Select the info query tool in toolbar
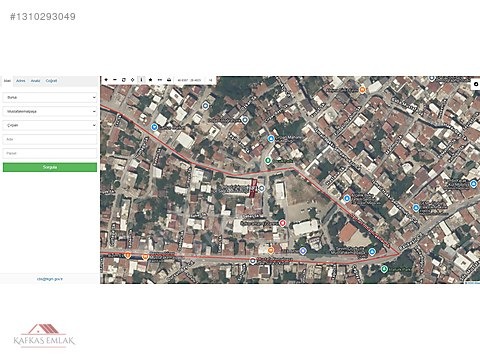480x360 pixels. pos(141,80)
